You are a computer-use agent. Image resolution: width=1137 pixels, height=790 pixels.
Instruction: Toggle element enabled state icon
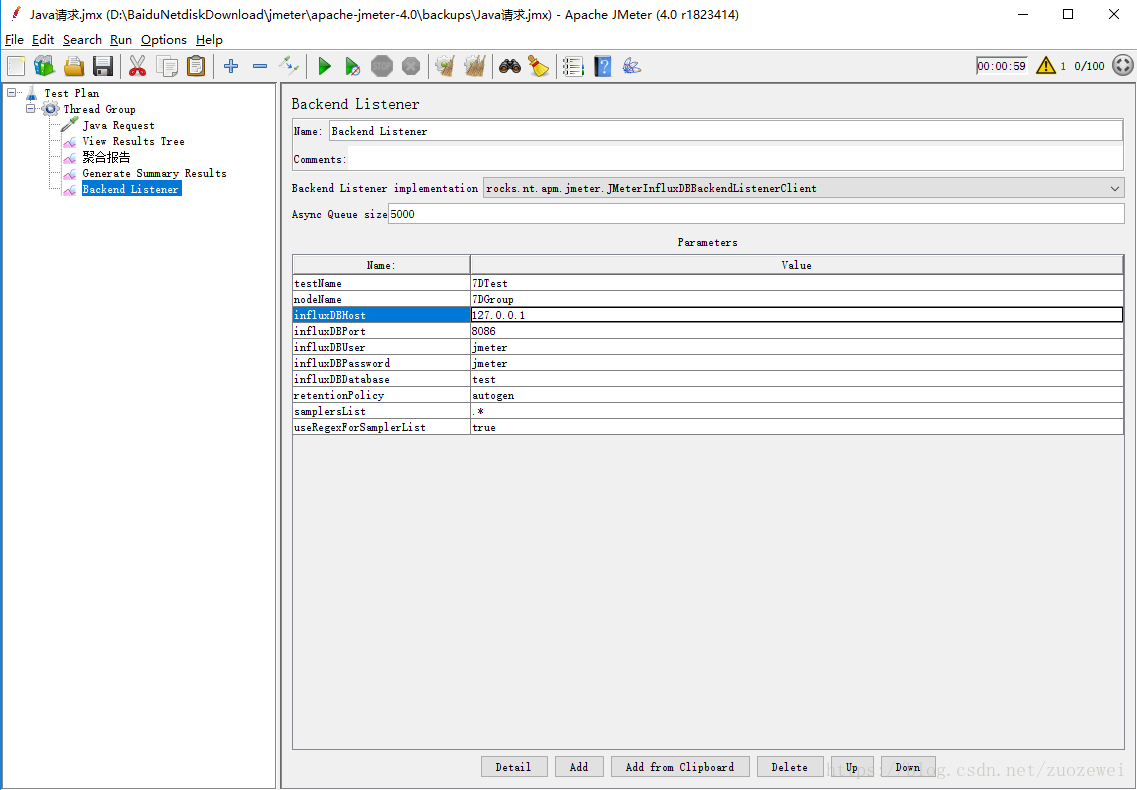click(289, 66)
